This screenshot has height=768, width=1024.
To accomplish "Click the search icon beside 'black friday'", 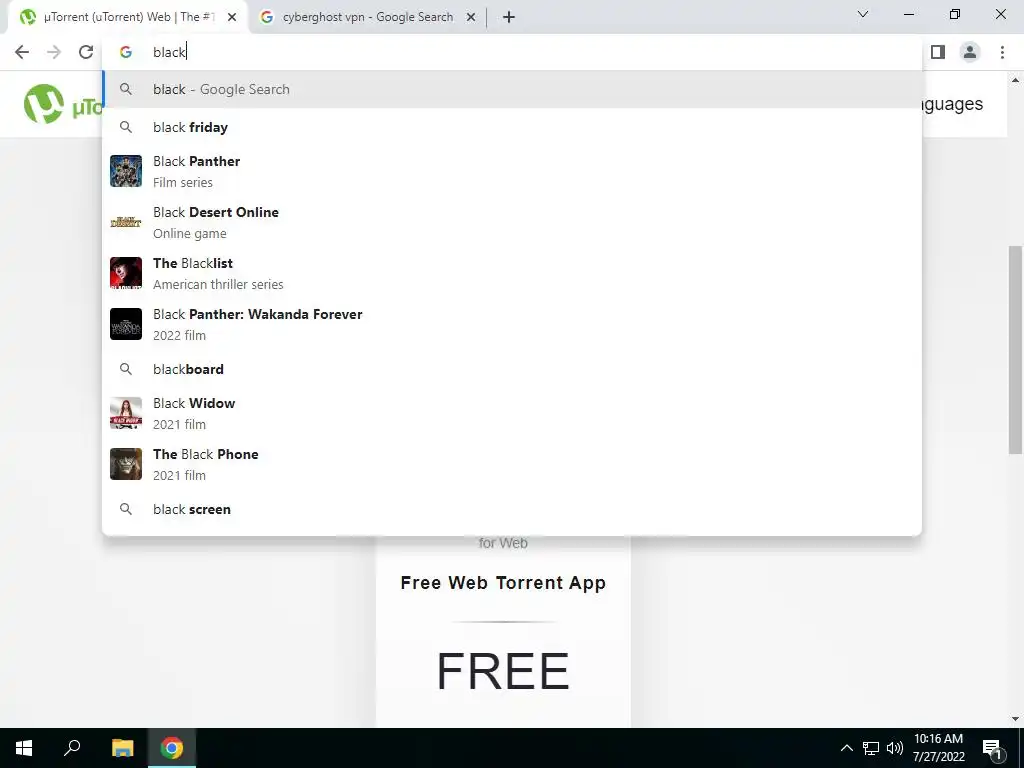I will coord(126,127).
